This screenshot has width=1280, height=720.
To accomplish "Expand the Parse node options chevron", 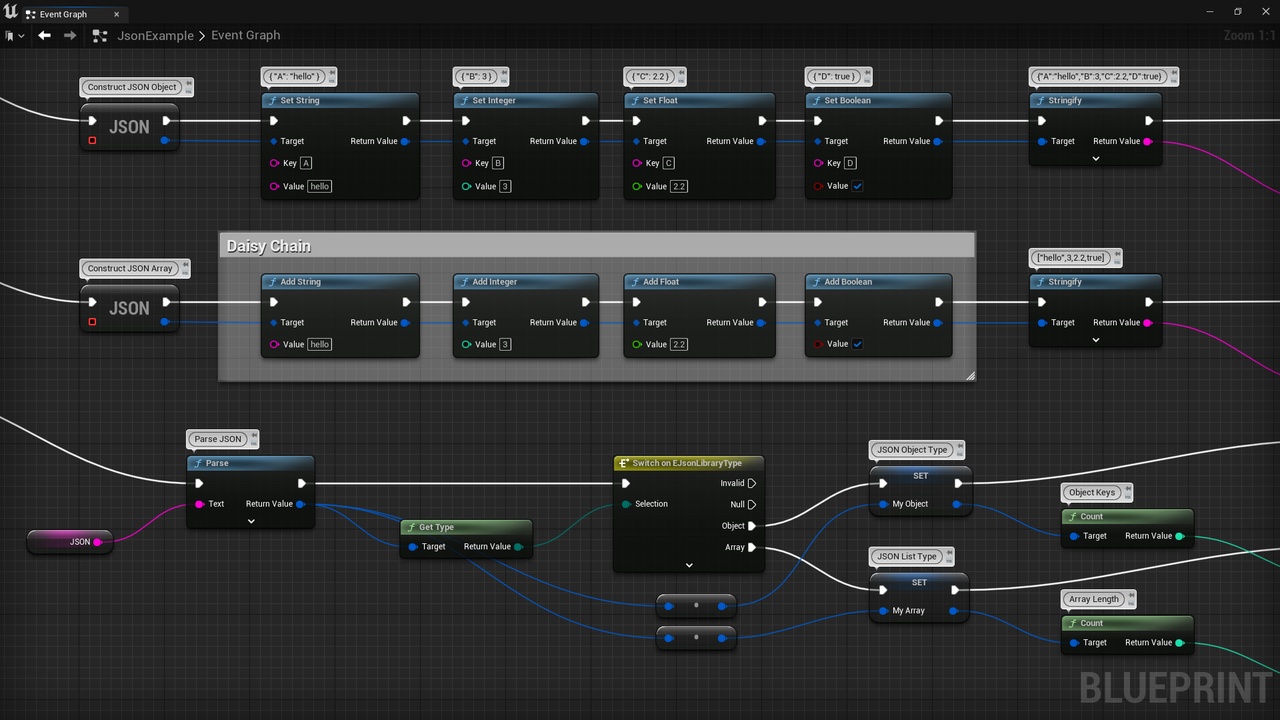I will pyautogui.click(x=251, y=521).
